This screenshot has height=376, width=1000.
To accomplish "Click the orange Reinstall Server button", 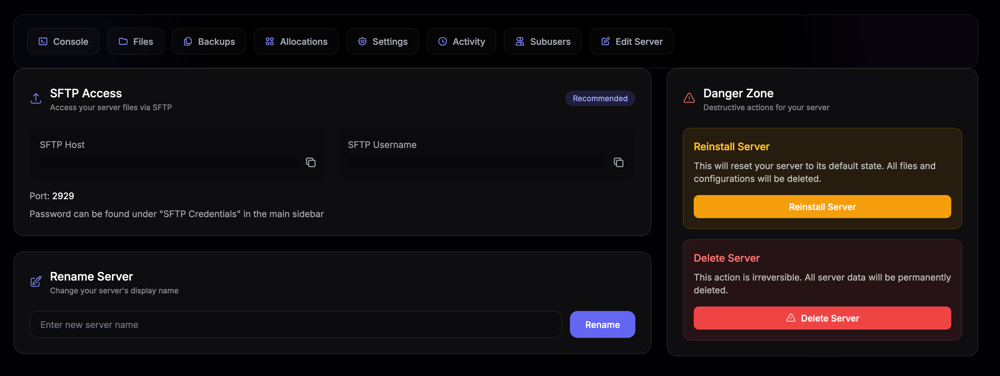I will [822, 206].
